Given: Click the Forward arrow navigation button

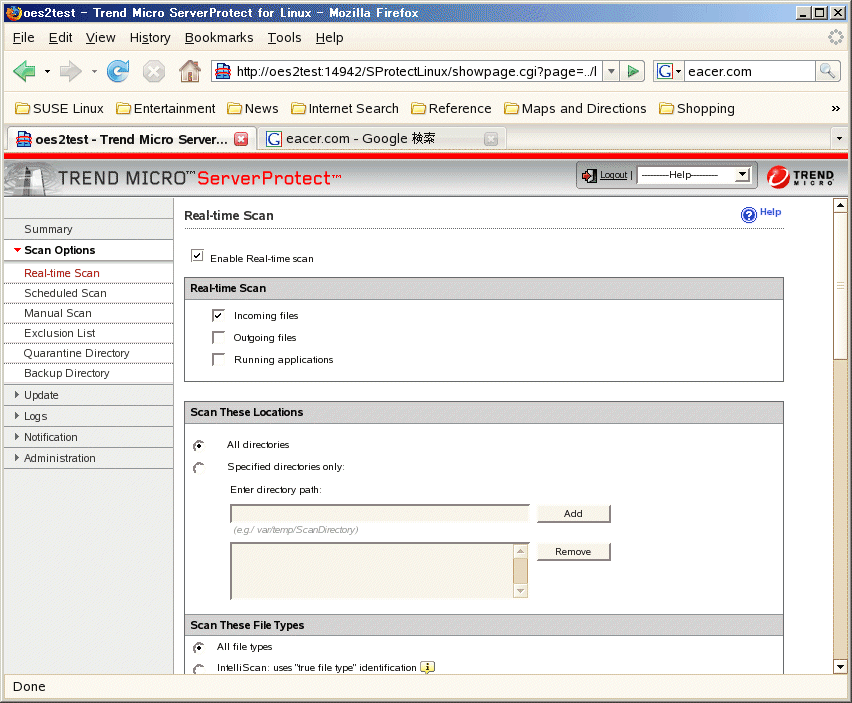Looking at the screenshot, I should pos(70,71).
